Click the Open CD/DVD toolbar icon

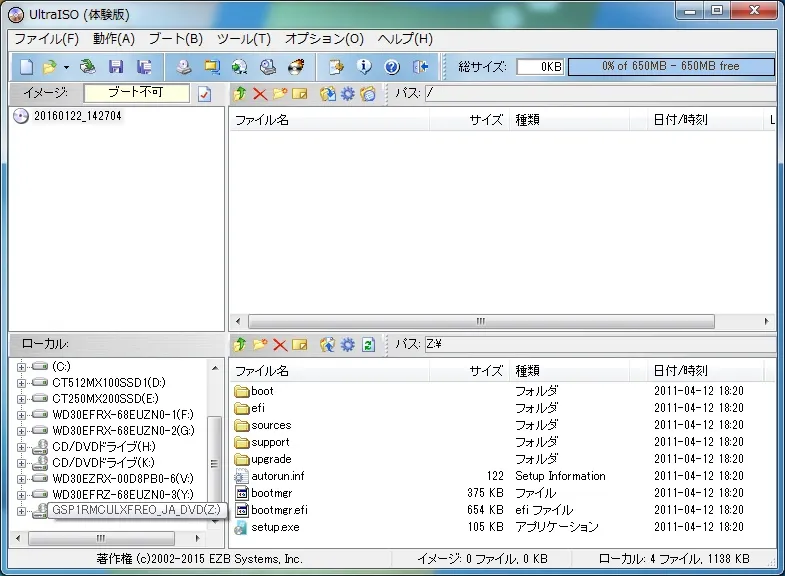[x=88, y=67]
